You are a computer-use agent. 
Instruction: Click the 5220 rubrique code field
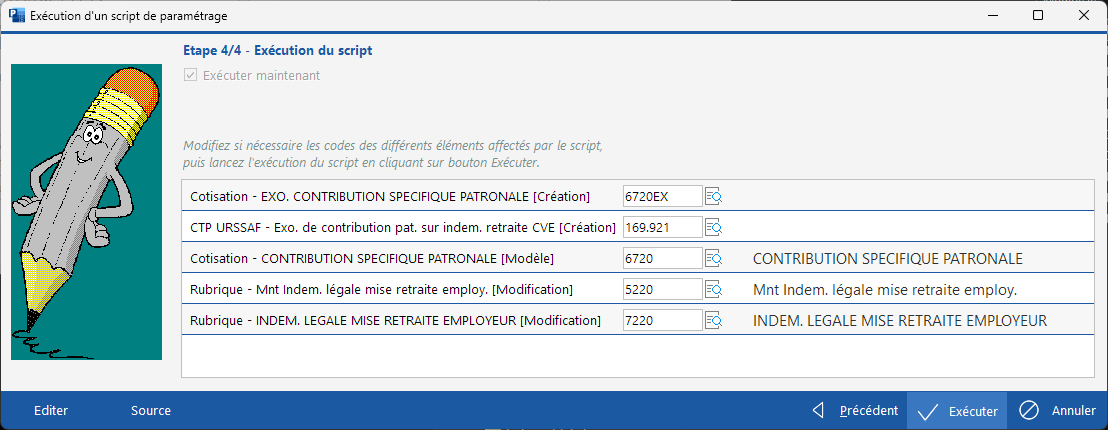click(662, 290)
